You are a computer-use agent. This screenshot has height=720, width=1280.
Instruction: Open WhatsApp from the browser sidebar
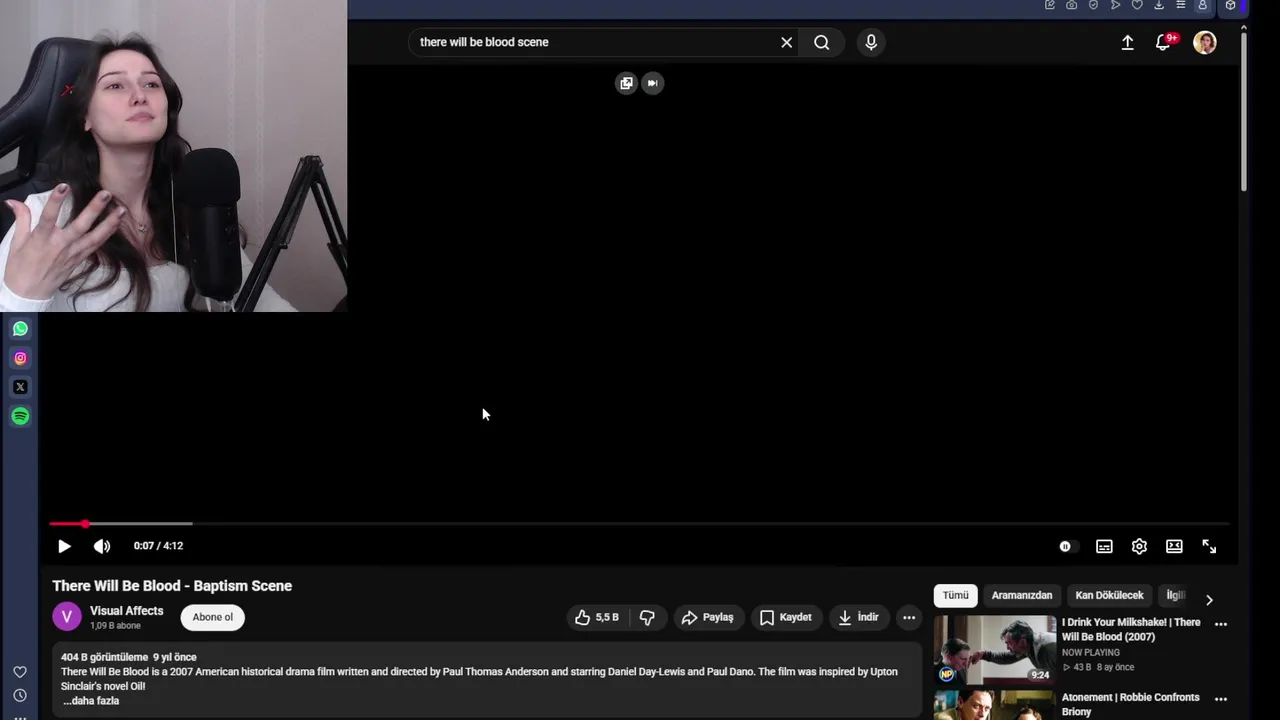point(20,329)
